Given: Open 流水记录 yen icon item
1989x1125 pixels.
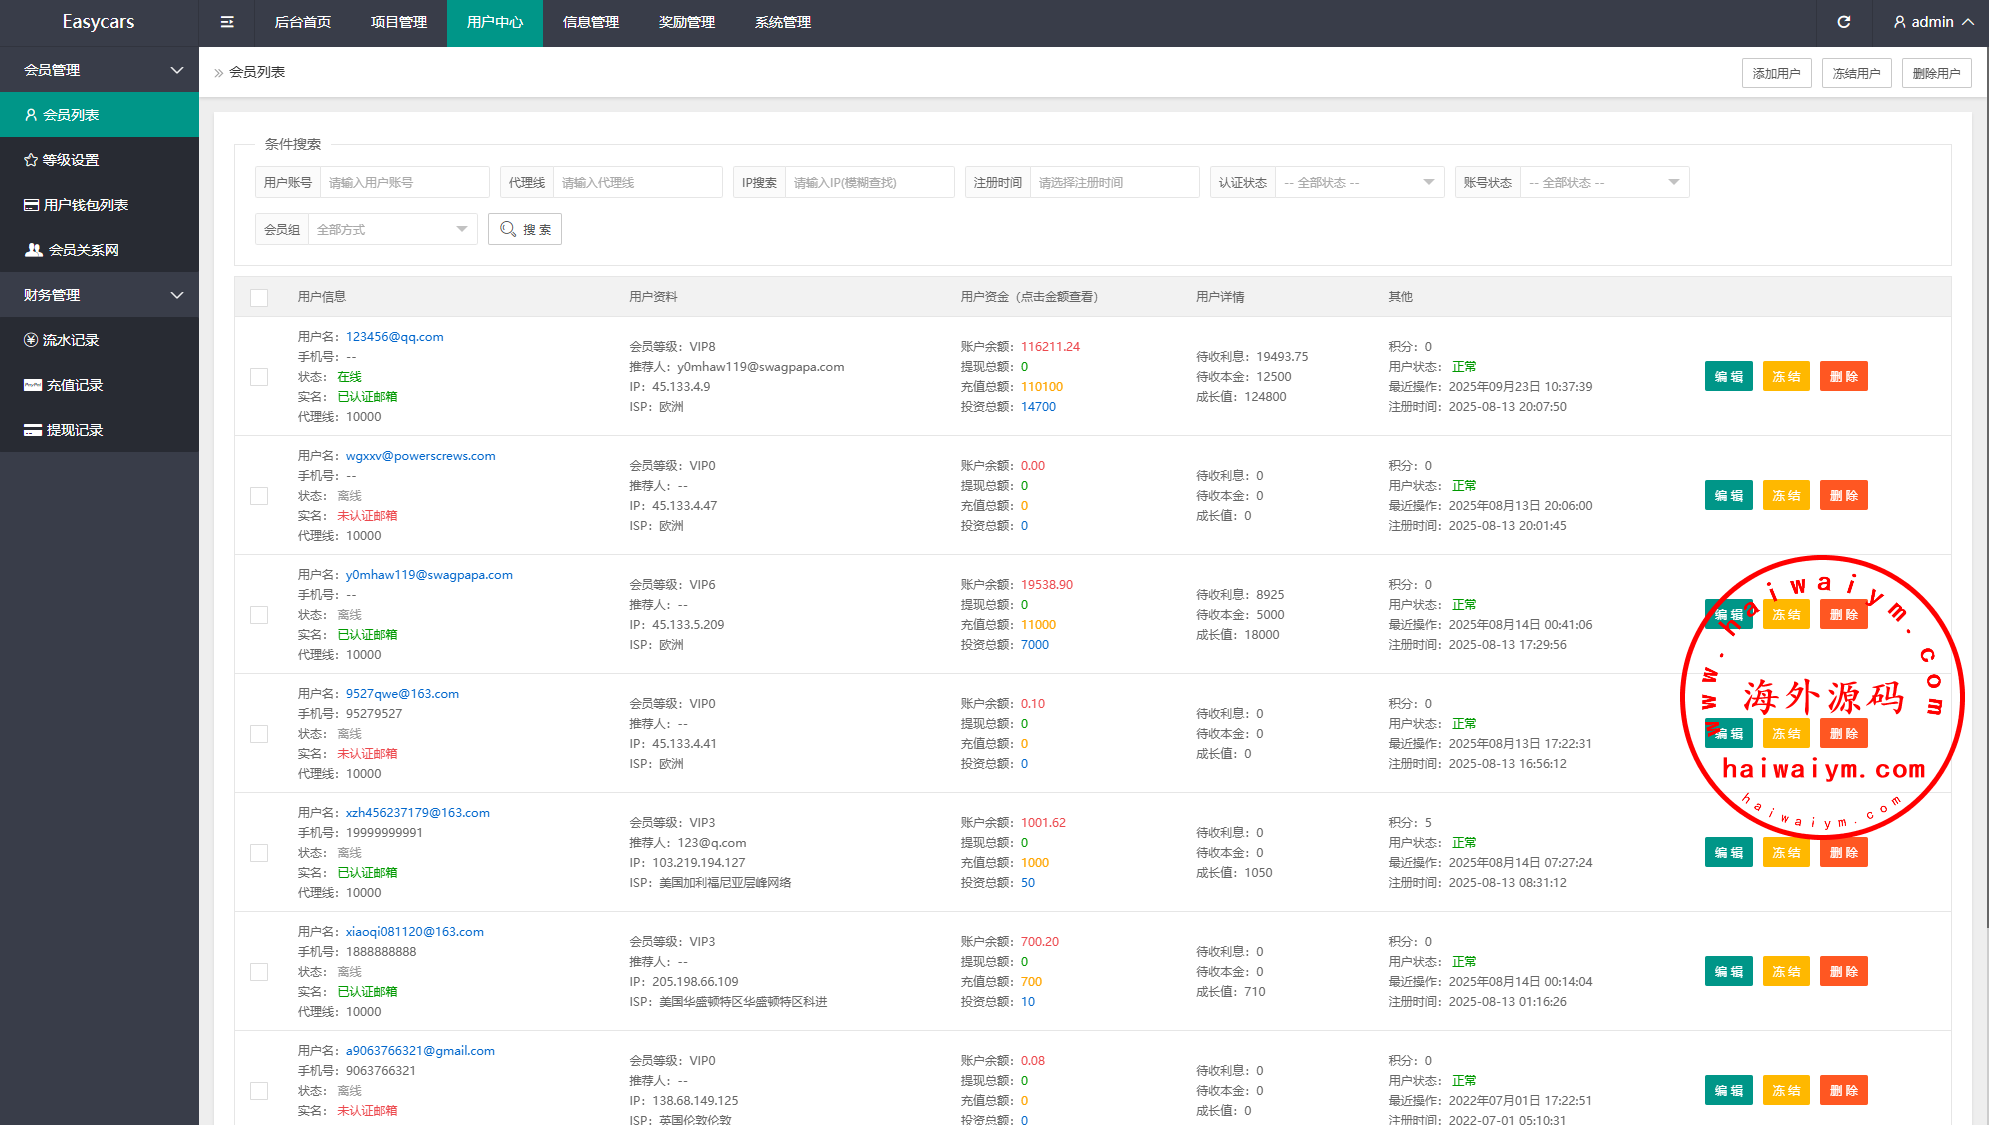Looking at the screenshot, I should (62, 340).
